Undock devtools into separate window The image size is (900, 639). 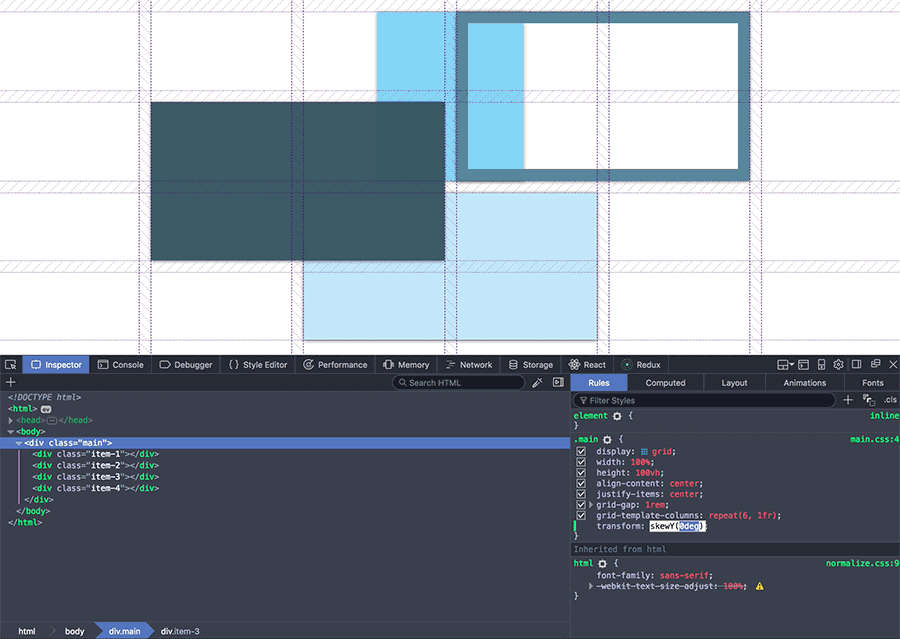coord(875,364)
